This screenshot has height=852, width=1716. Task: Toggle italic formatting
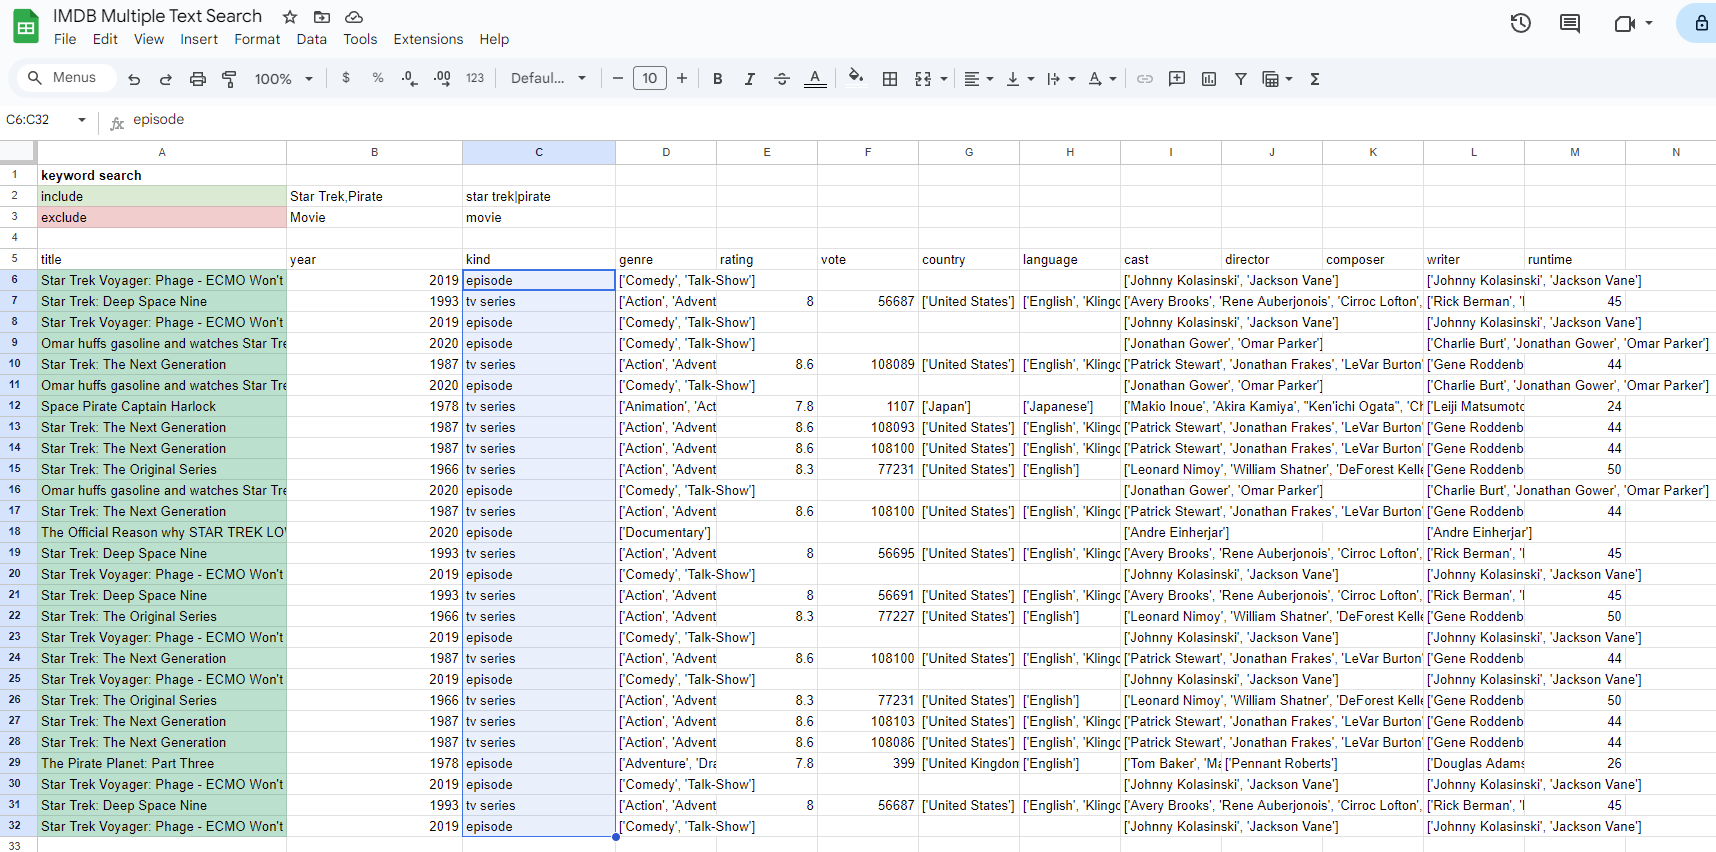pyautogui.click(x=749, y=79)
